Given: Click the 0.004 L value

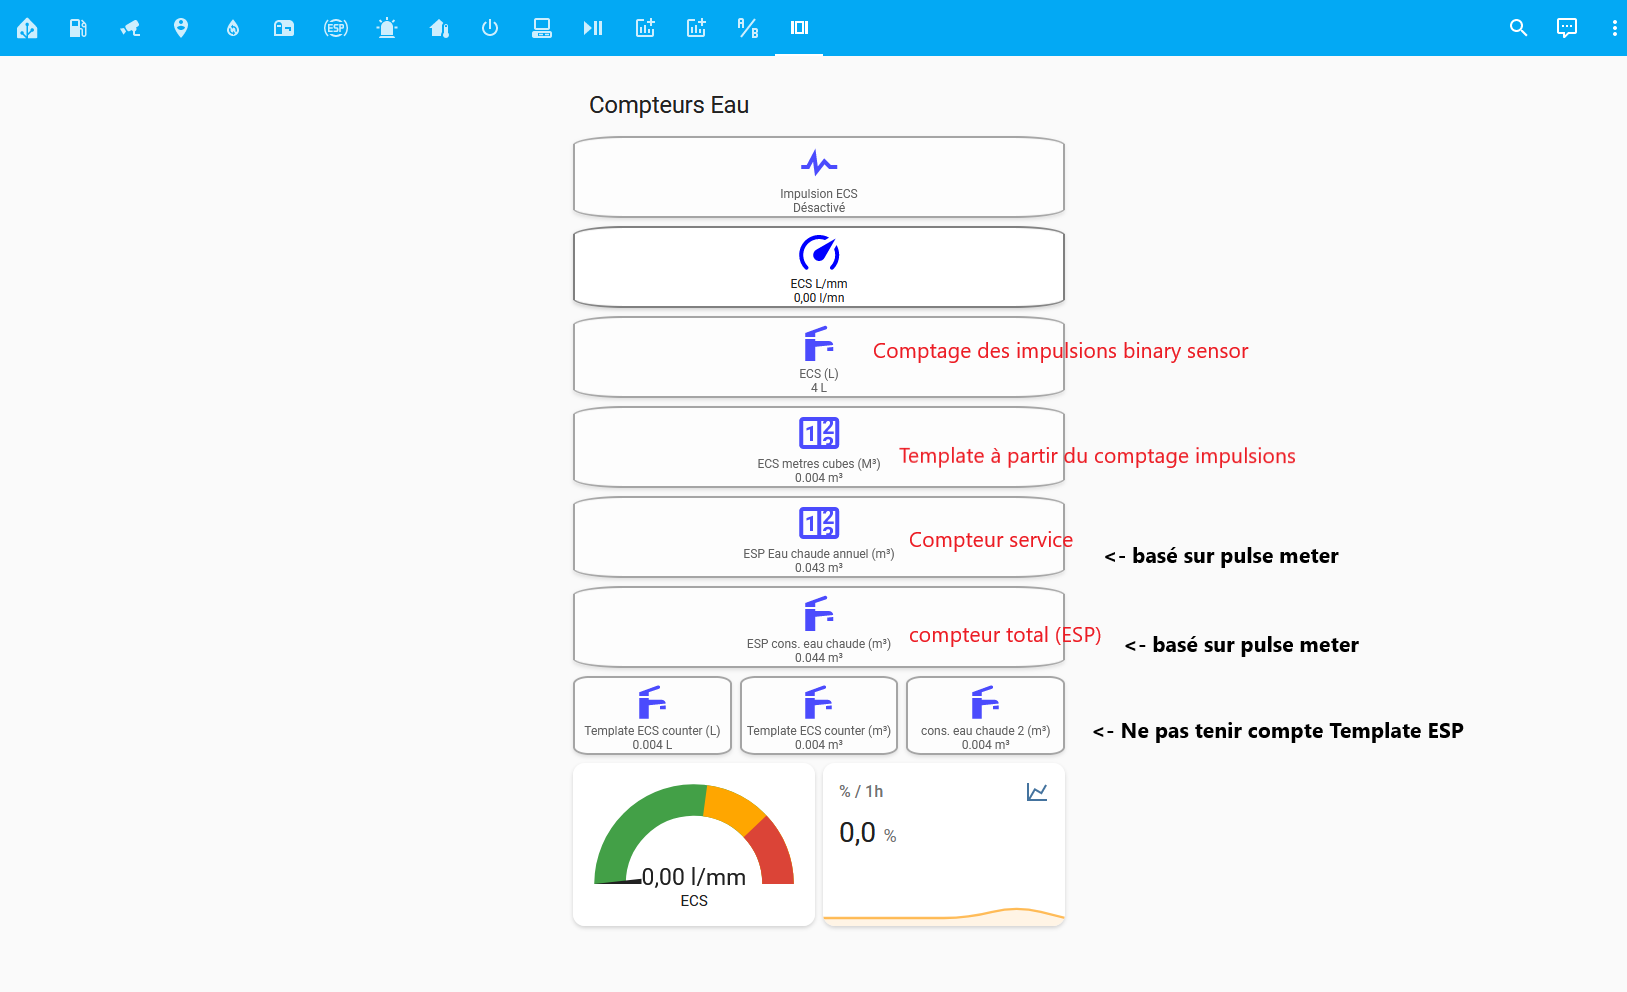Looking at the screenshot, I should (652, 745).
